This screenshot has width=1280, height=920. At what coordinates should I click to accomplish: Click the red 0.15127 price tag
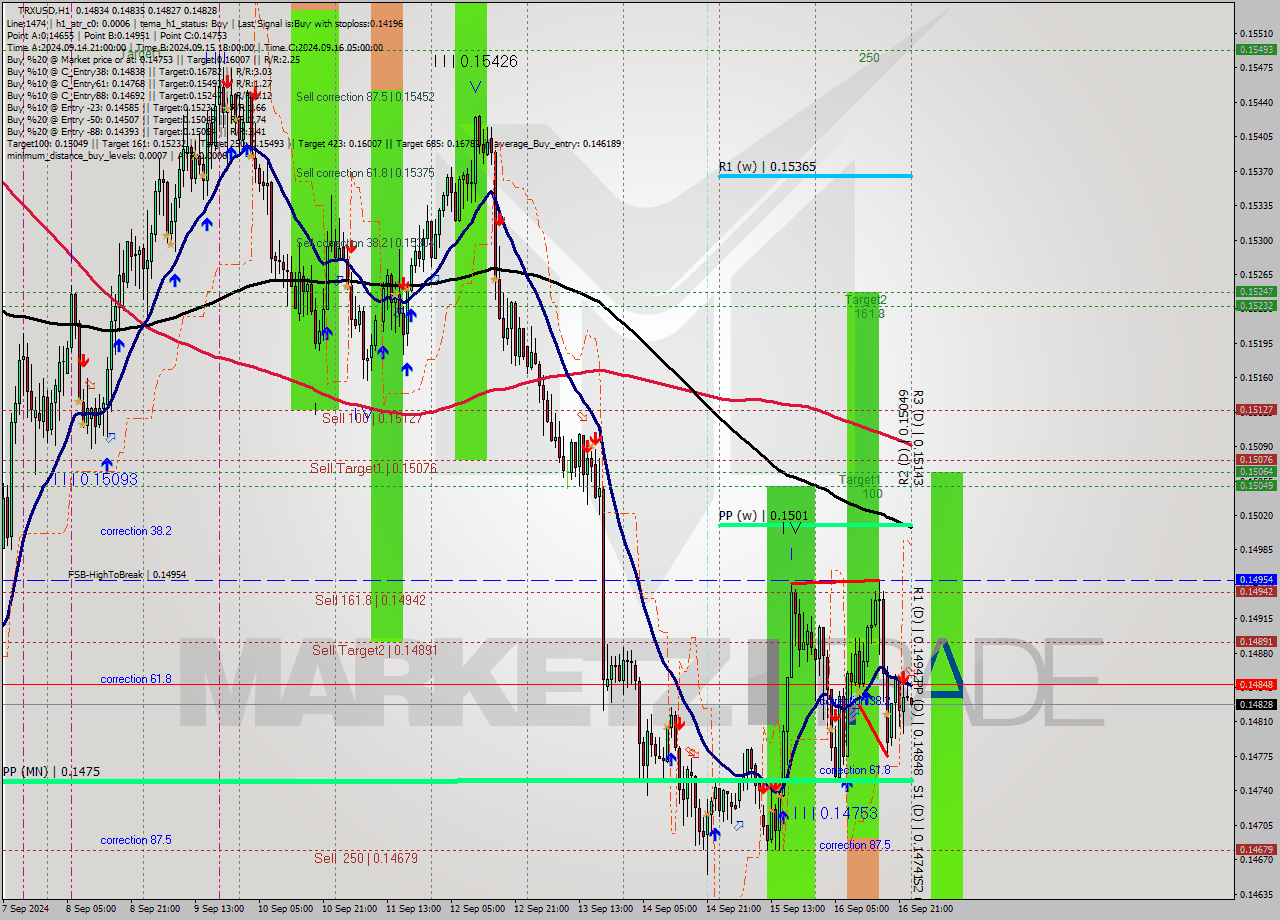1256,409
